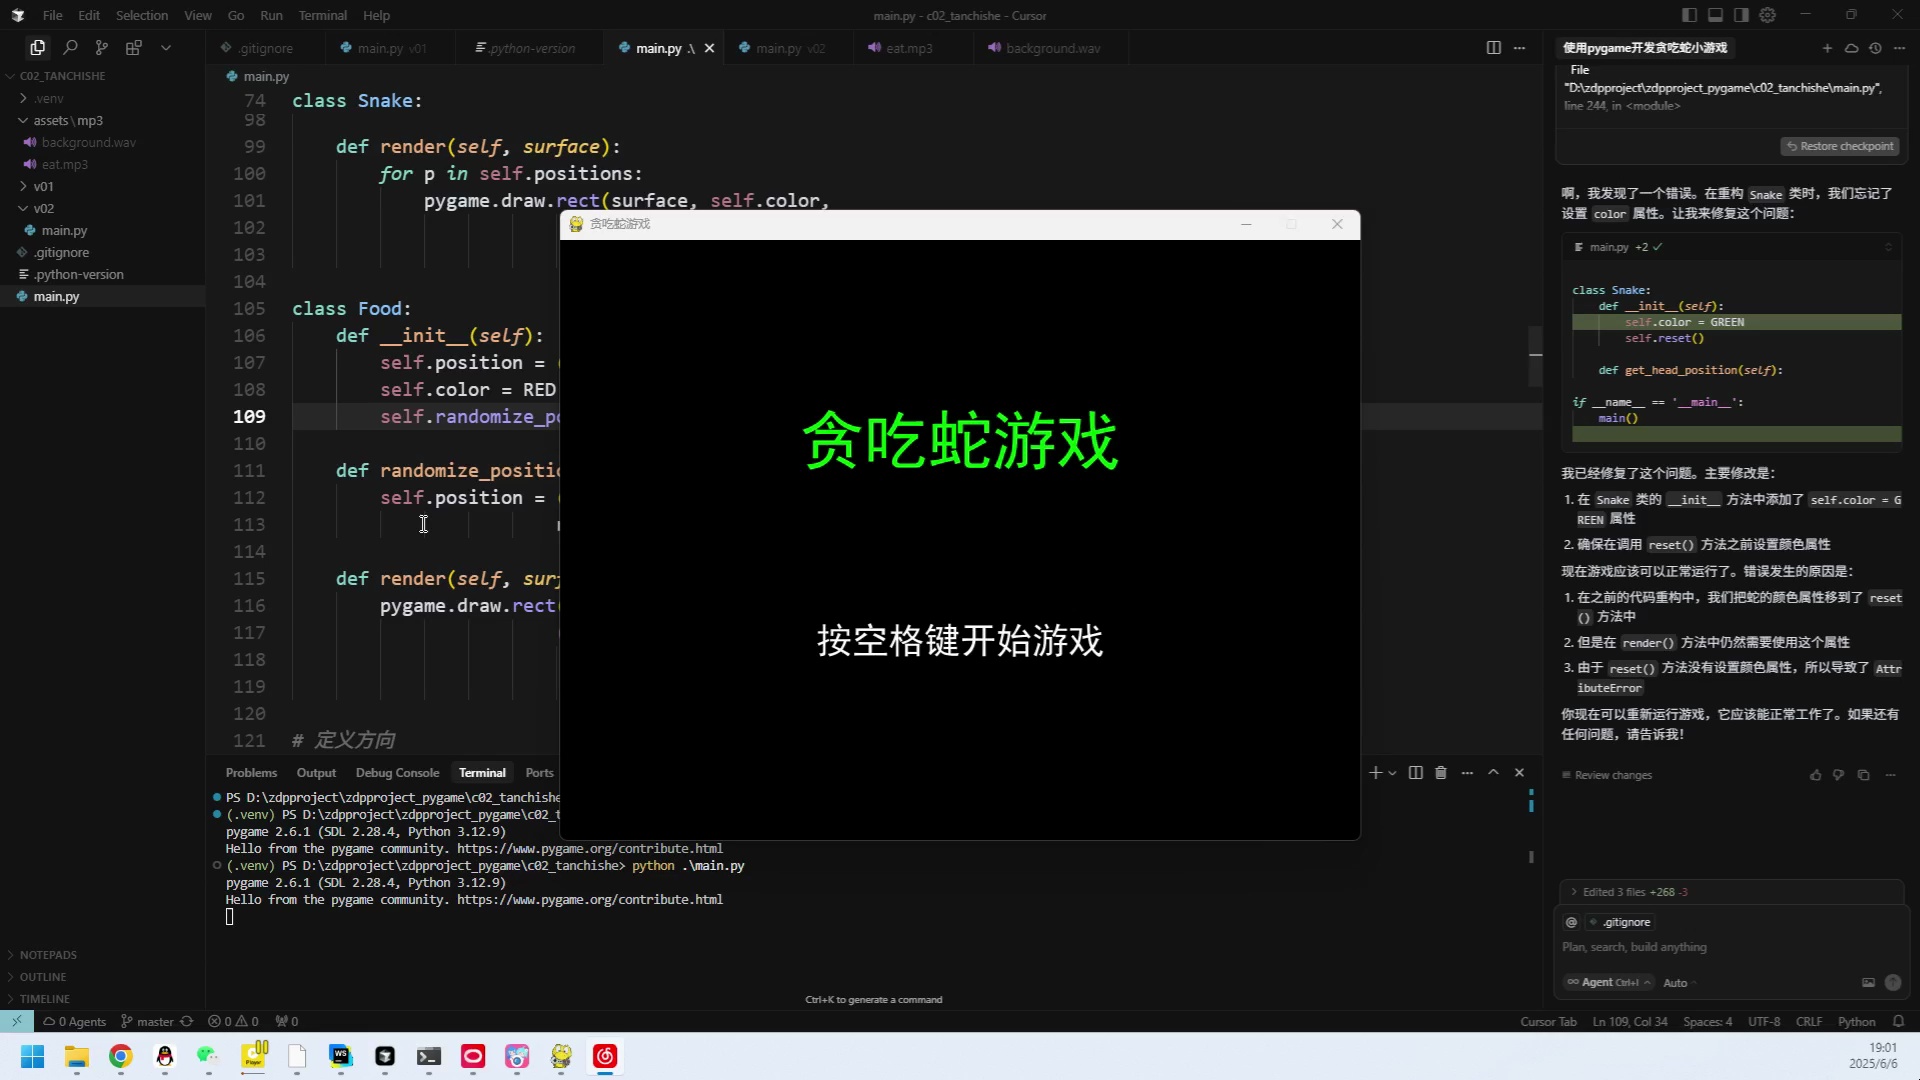Image resolution: width=1920 pixels, height=1080 pixels.
Task: Open the Source Control view icon
Action: [x=102, y=47]
